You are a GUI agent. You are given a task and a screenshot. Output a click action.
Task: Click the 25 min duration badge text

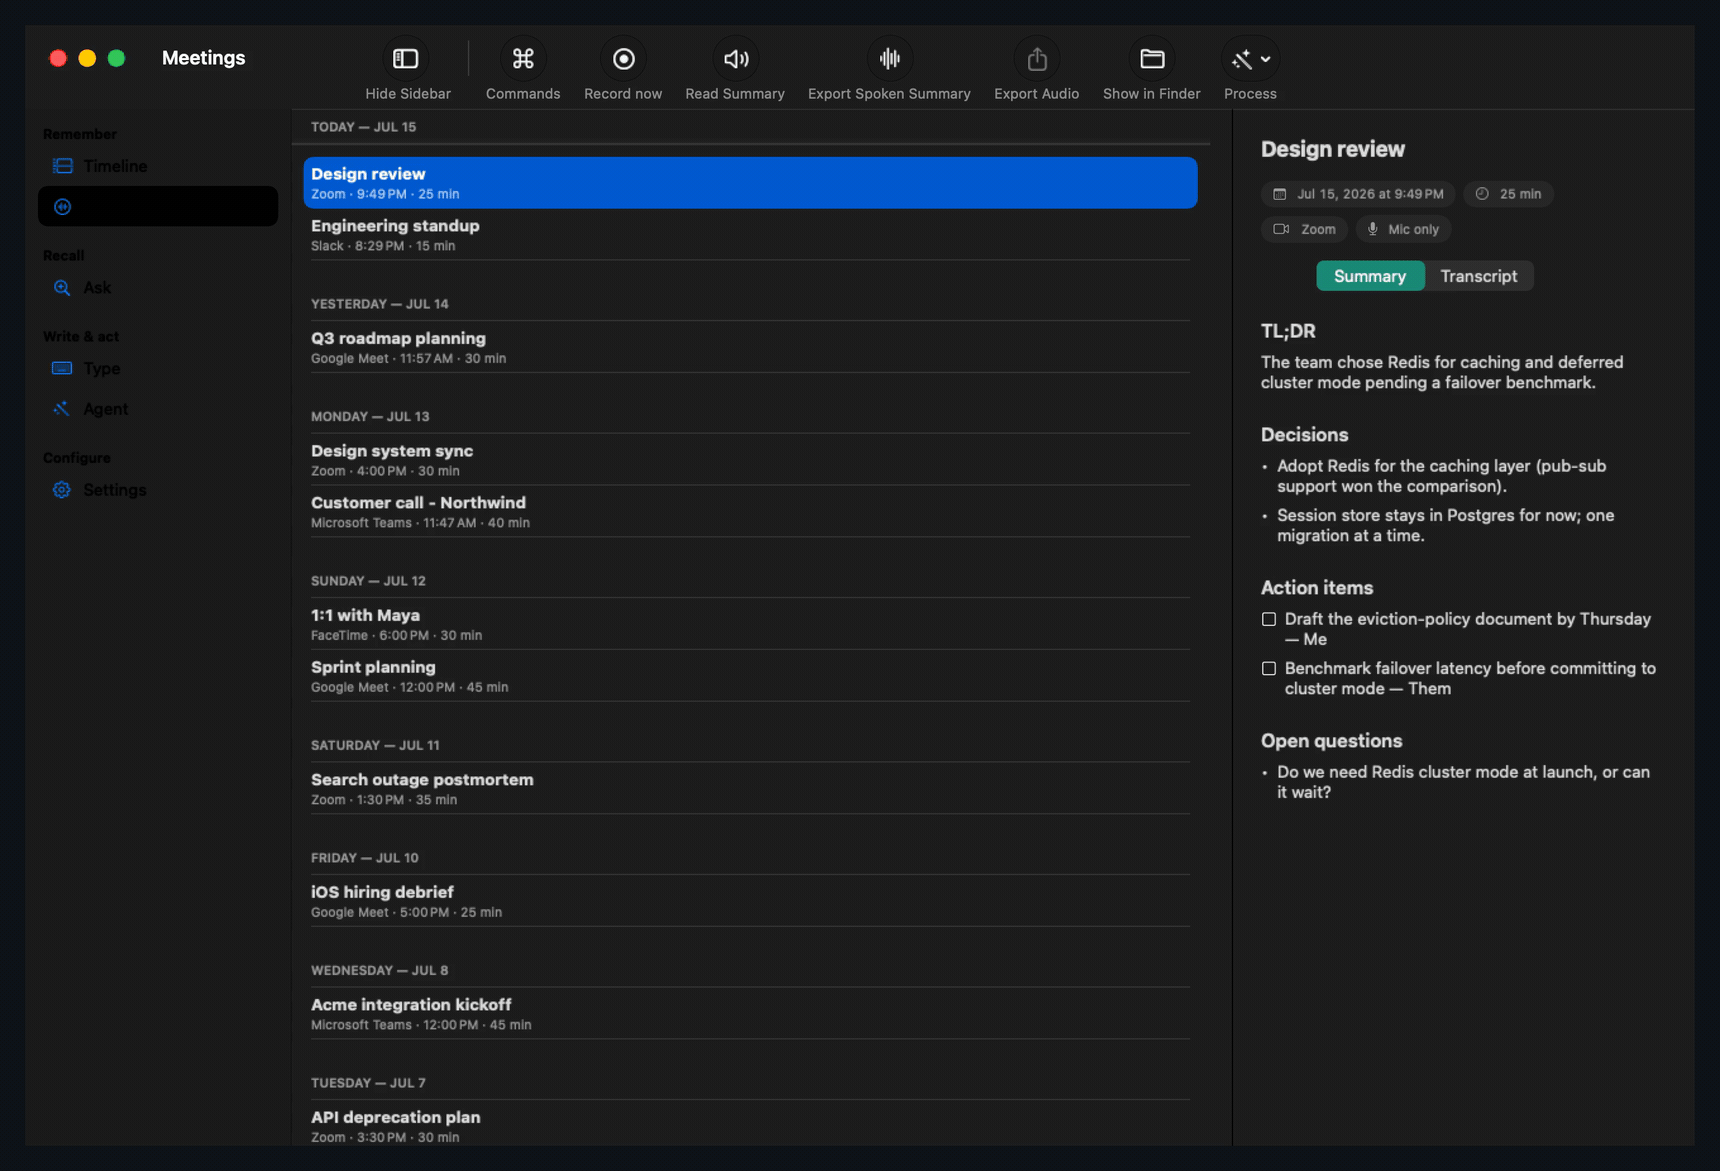1520,194
